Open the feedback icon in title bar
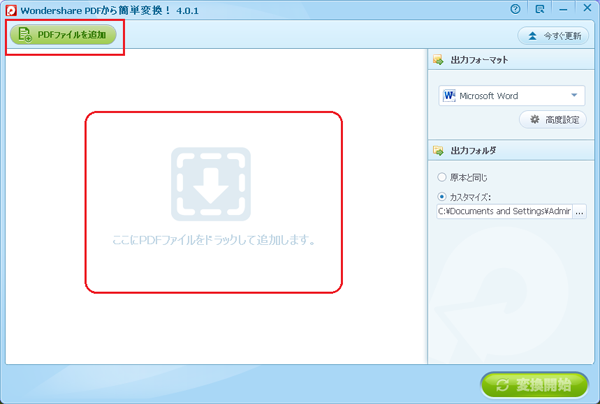Viewport: 600px width, 404px height. click(x=540, y=9)
